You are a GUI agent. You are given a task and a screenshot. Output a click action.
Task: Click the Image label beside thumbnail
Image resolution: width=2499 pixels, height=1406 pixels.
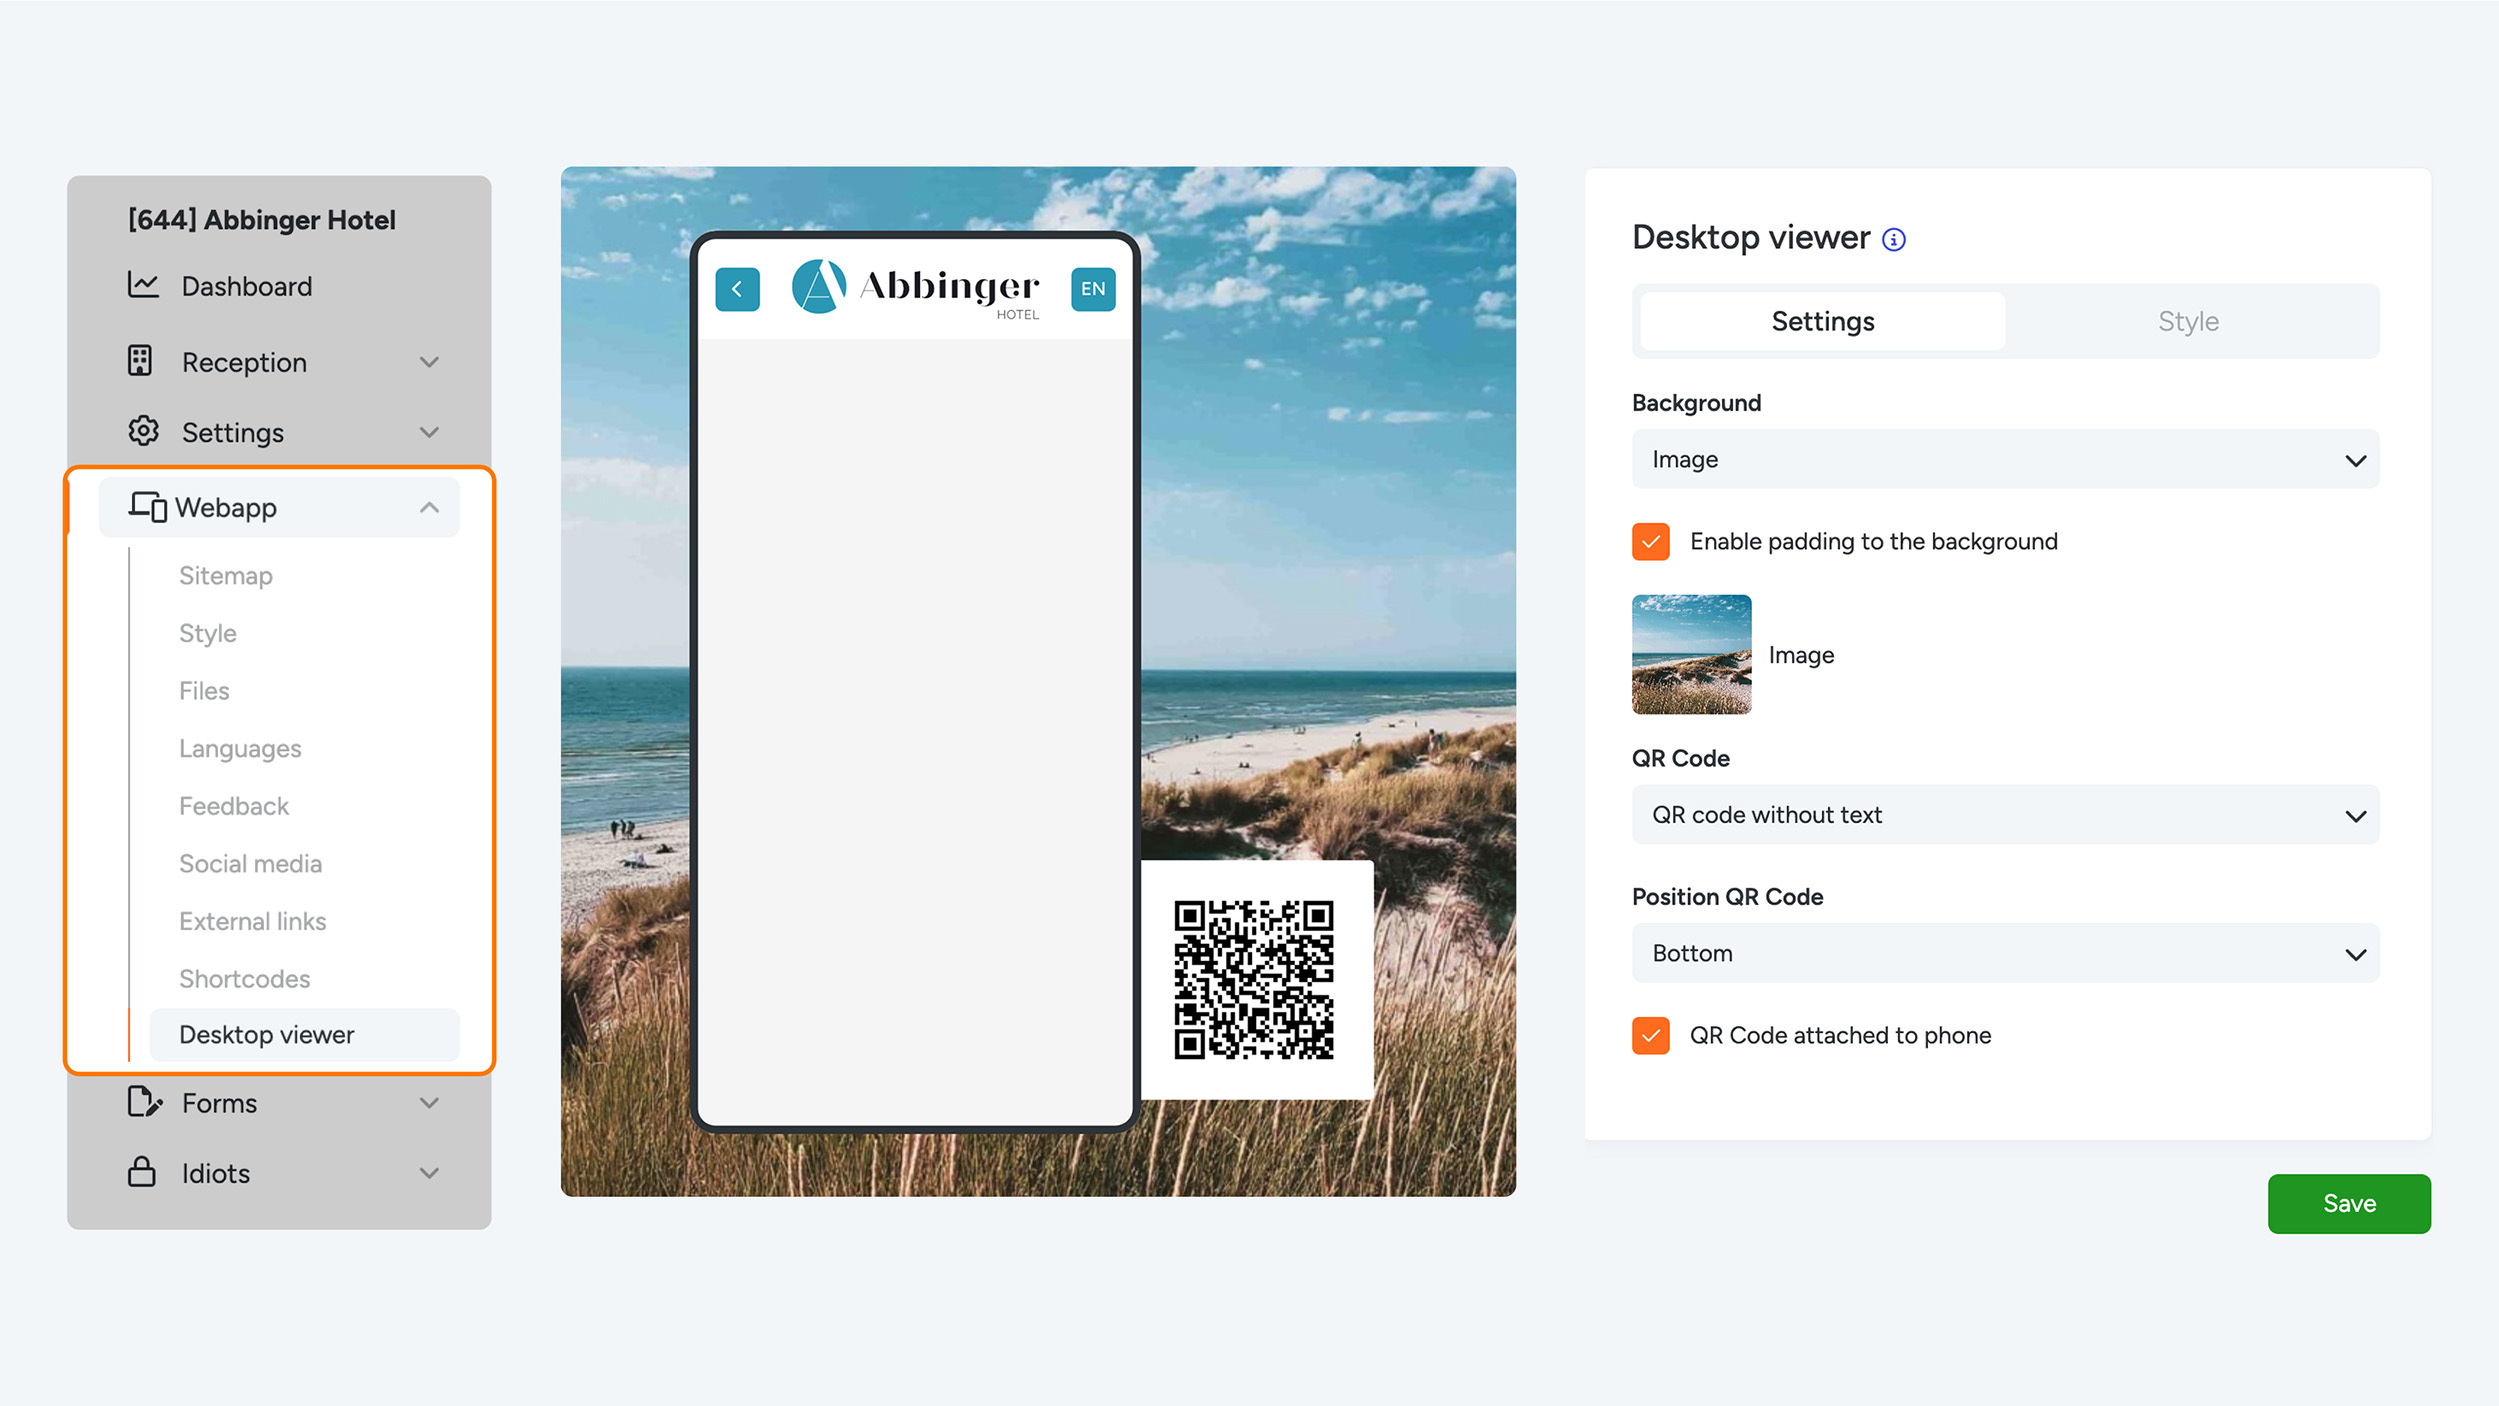coord(1801,655)
